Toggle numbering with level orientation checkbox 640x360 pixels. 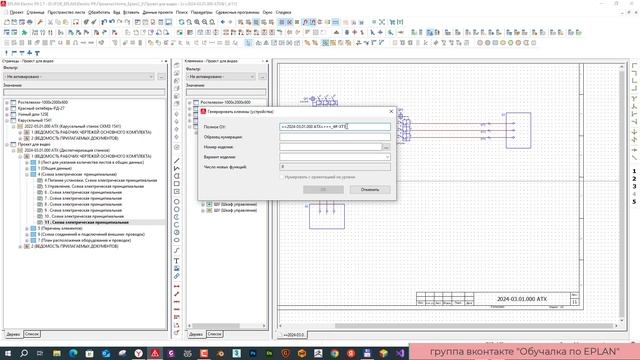[x=282, y=177]
